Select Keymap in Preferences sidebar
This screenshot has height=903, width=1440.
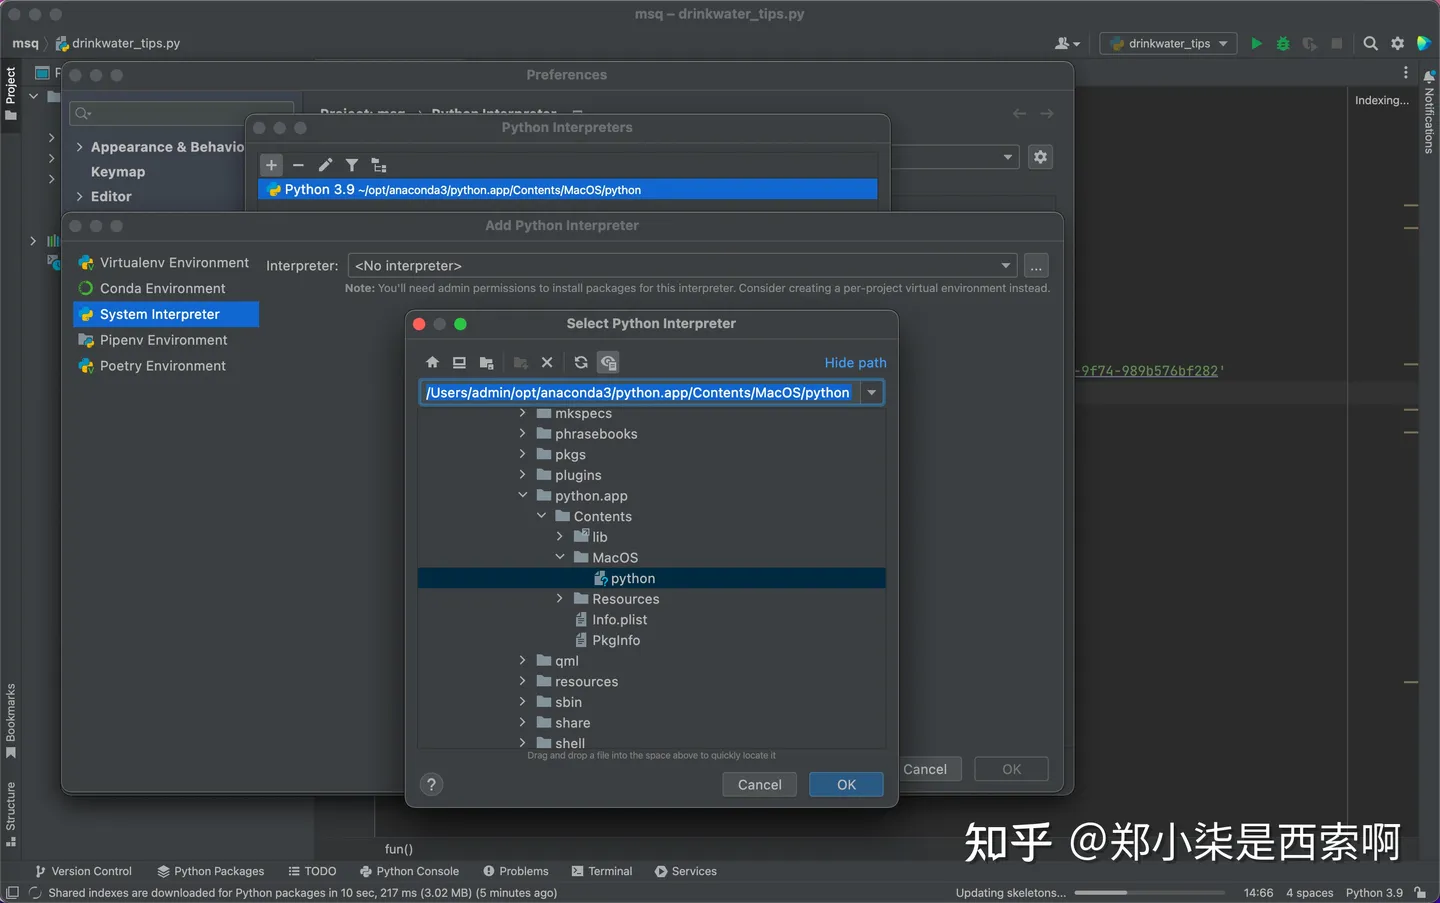[118, 172]
